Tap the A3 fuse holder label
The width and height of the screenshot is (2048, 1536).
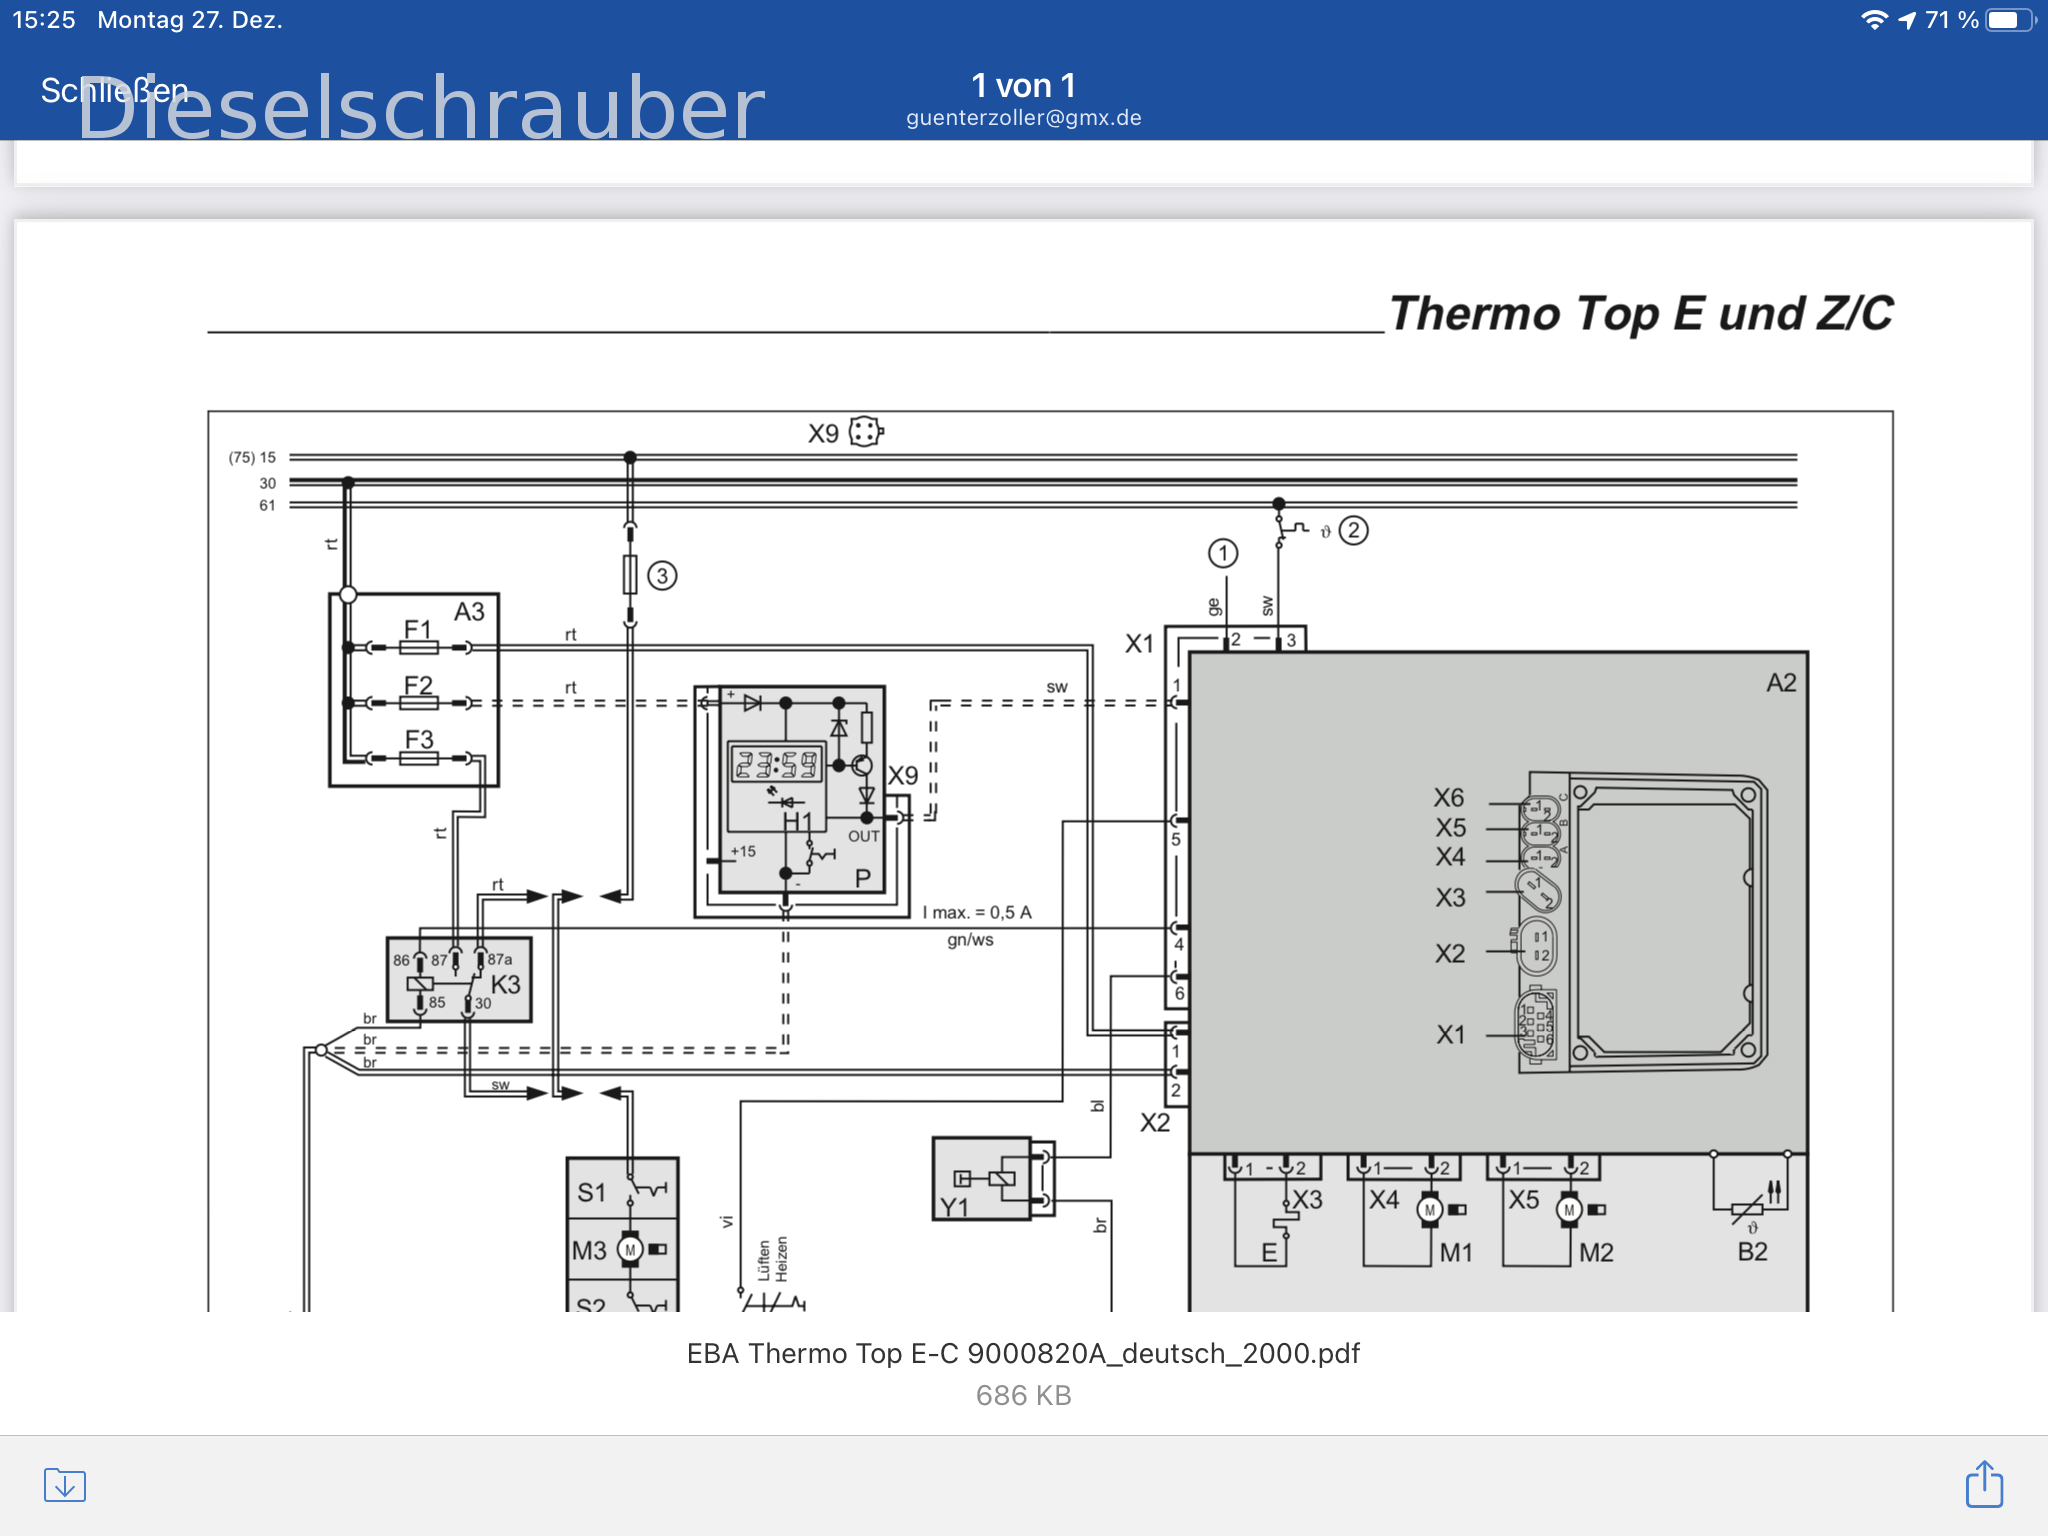click(x=469, y=611)
